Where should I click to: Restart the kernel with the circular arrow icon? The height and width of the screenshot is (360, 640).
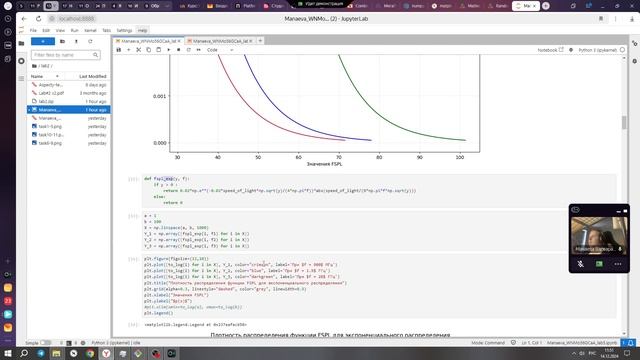(189, 50)
